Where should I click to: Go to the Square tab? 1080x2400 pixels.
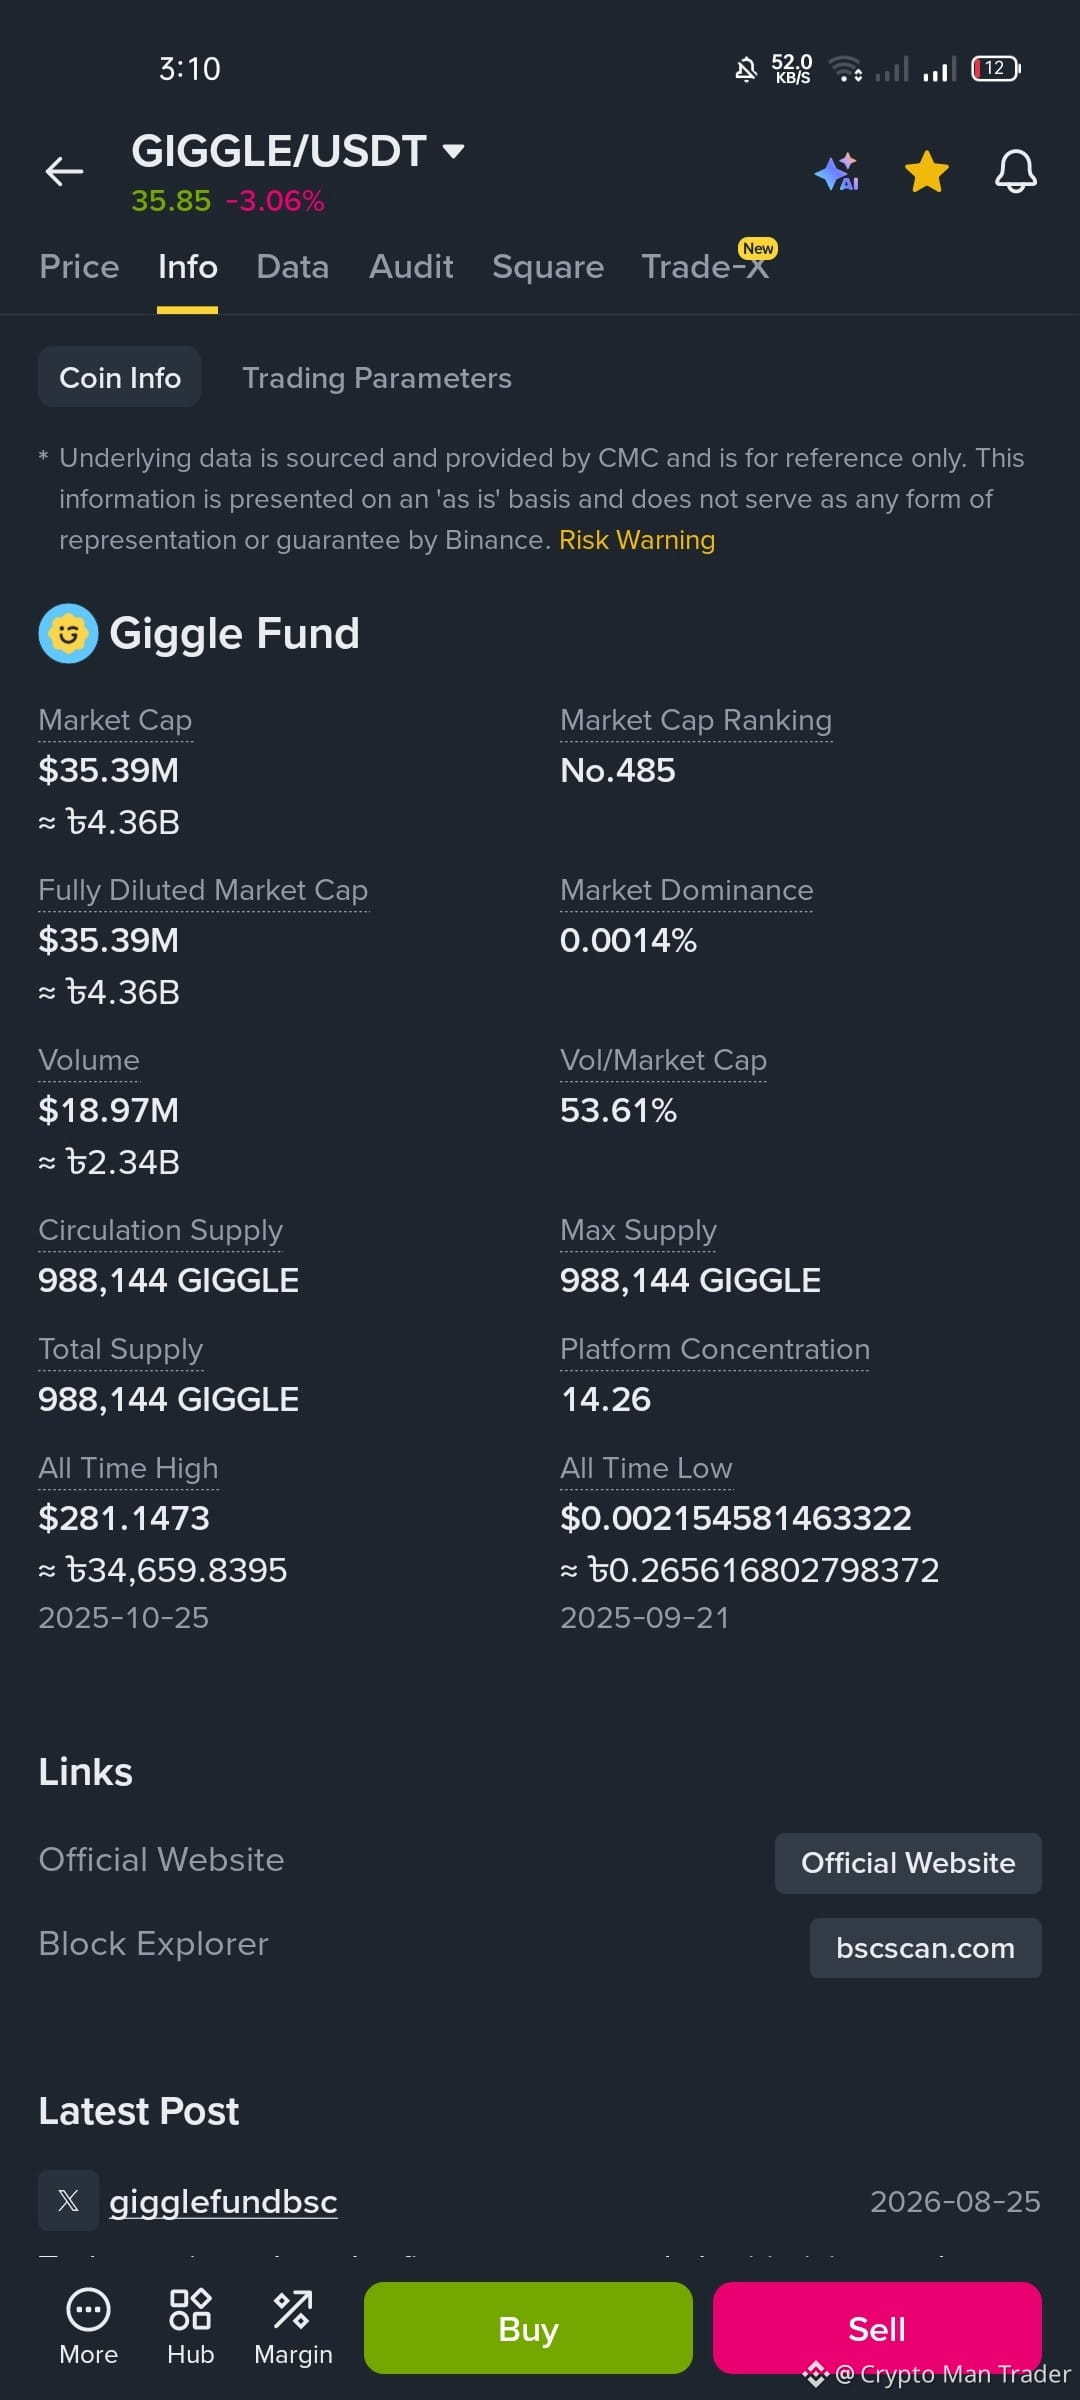pyautogui.click(x=548, y=267)
